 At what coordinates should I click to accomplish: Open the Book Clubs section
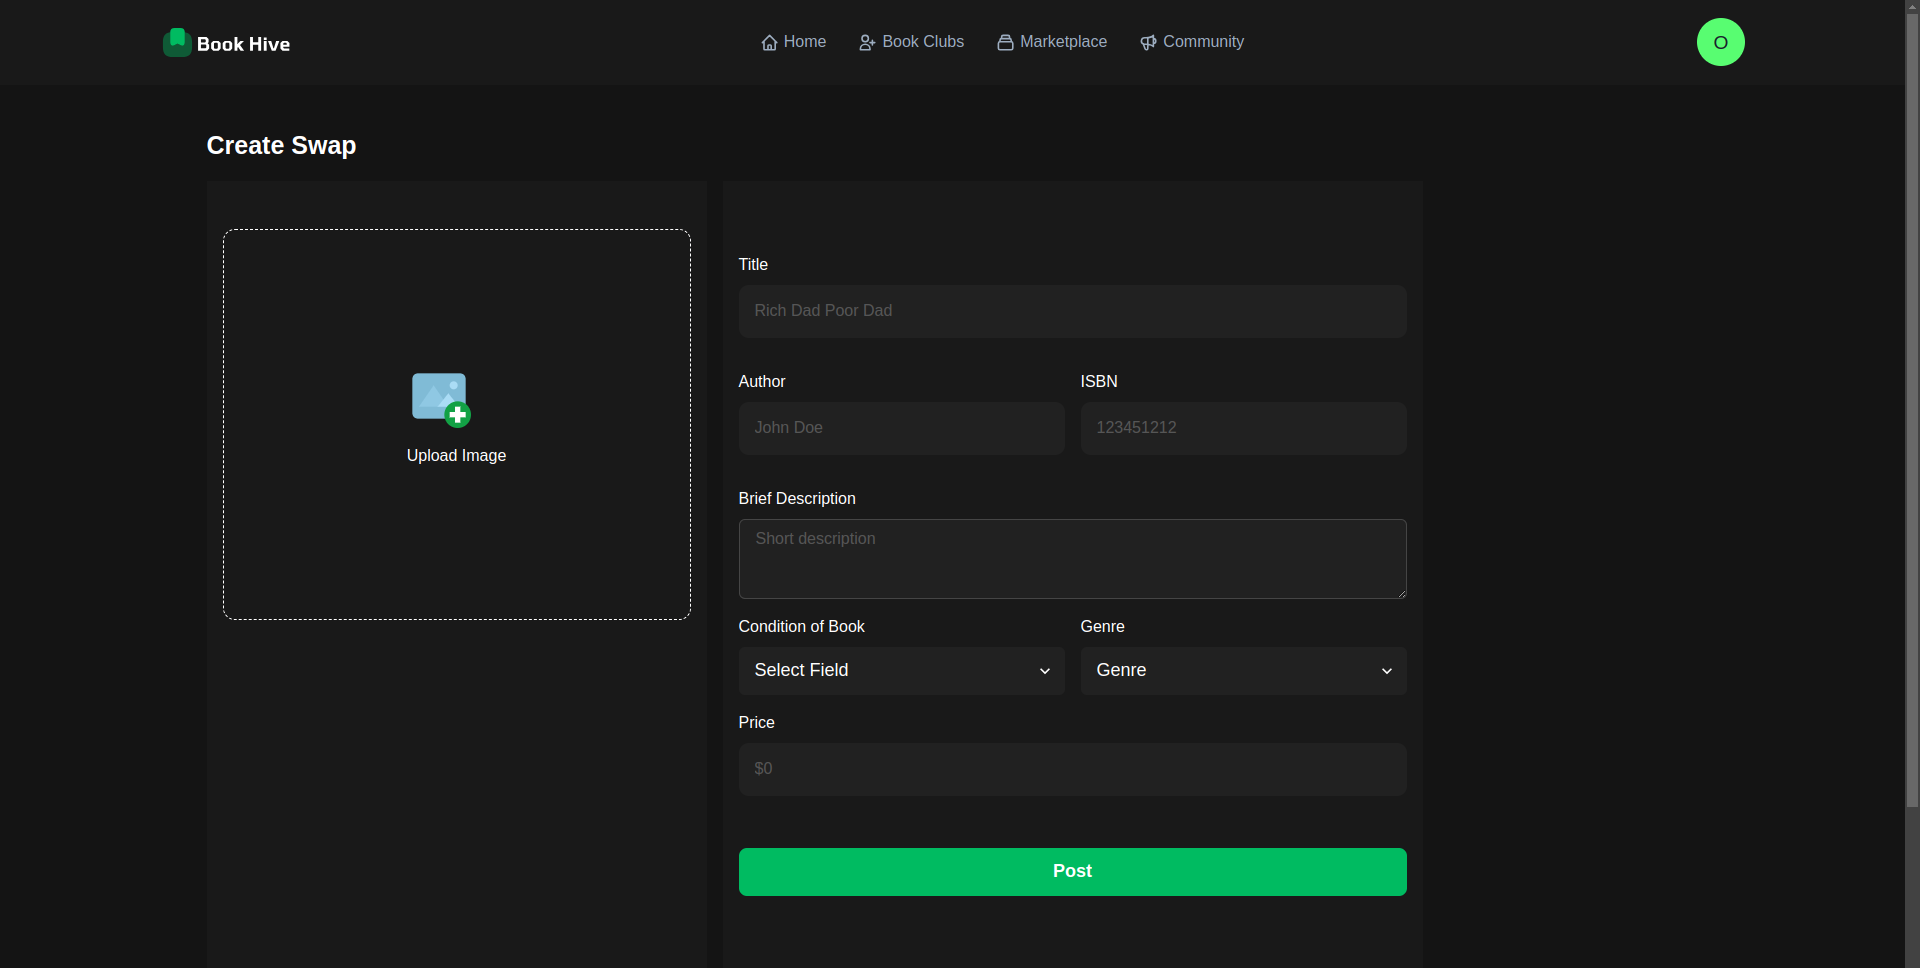(911, 42)
